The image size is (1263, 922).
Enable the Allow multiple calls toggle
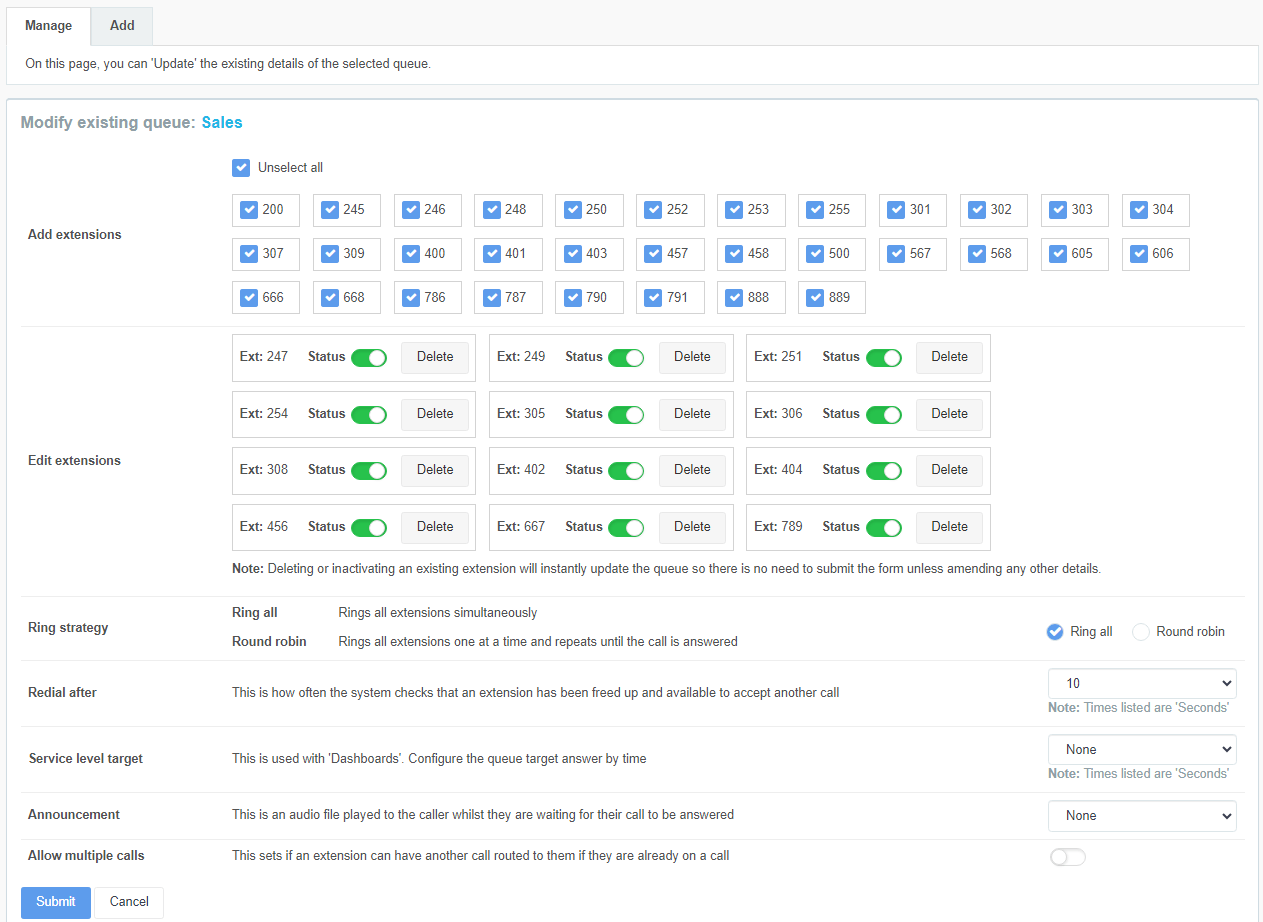pyautogui.click(x=1067, y=857)
